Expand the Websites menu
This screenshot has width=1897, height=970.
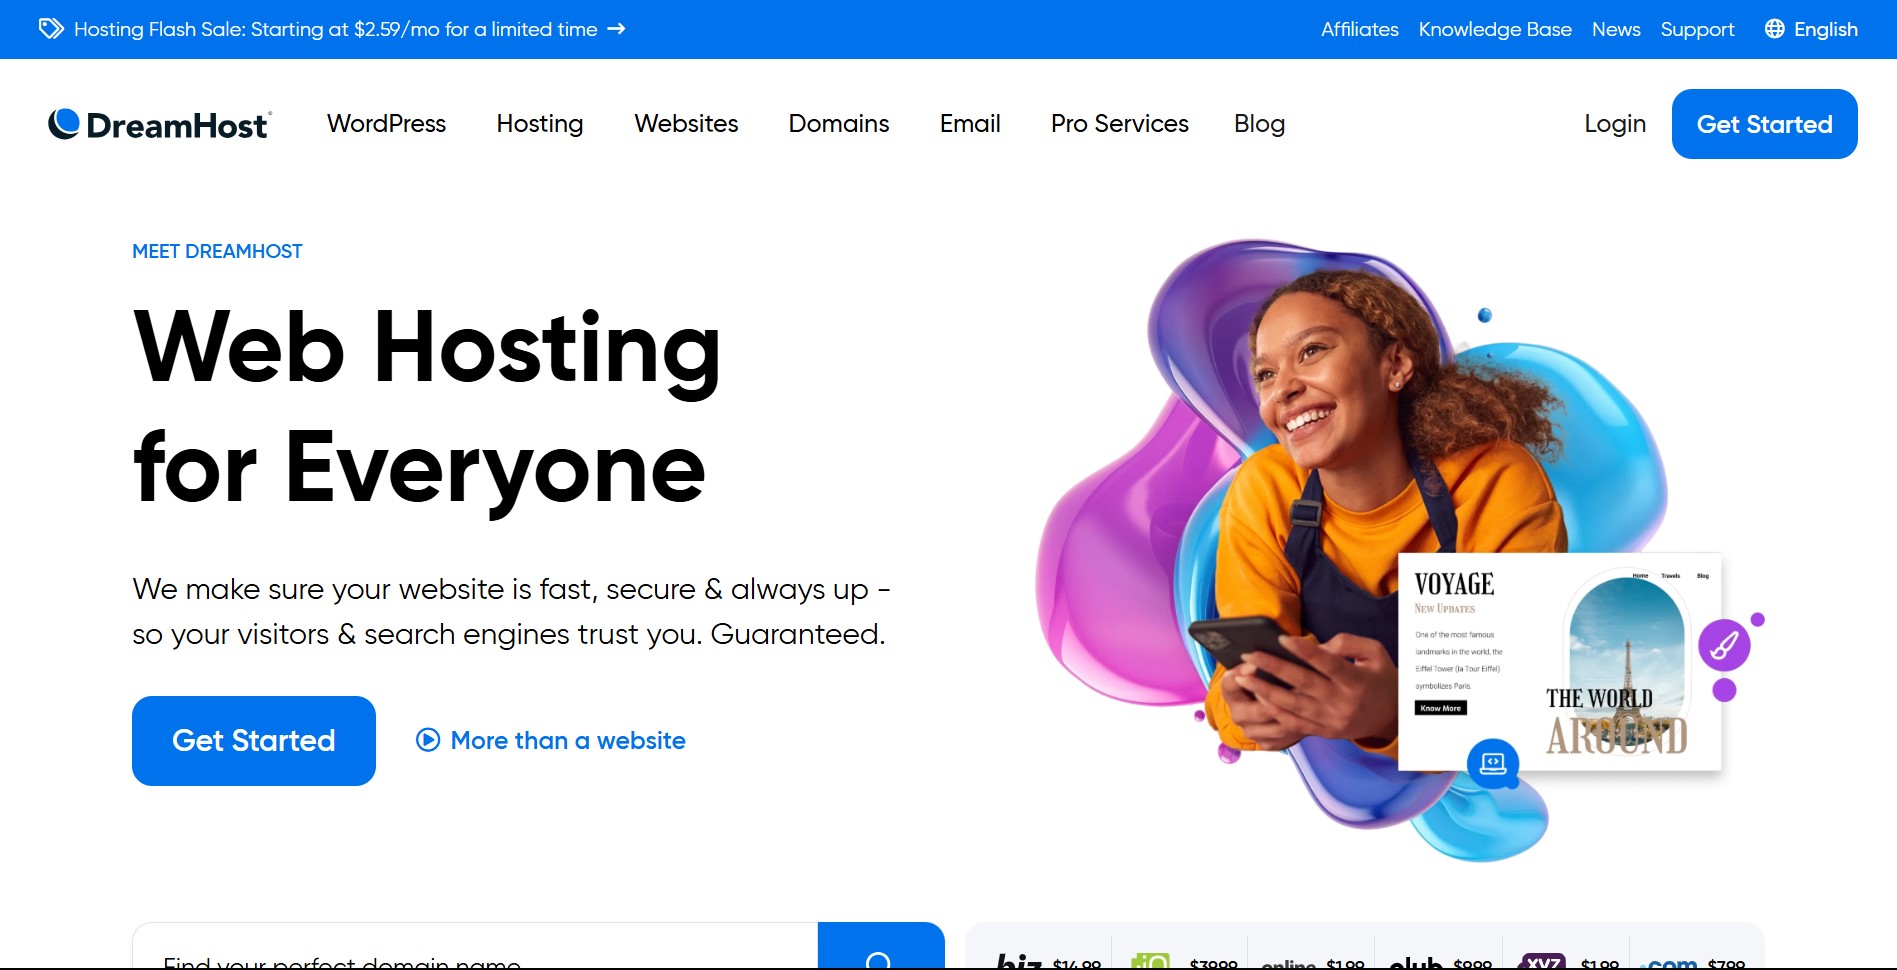tap(686, 123)
